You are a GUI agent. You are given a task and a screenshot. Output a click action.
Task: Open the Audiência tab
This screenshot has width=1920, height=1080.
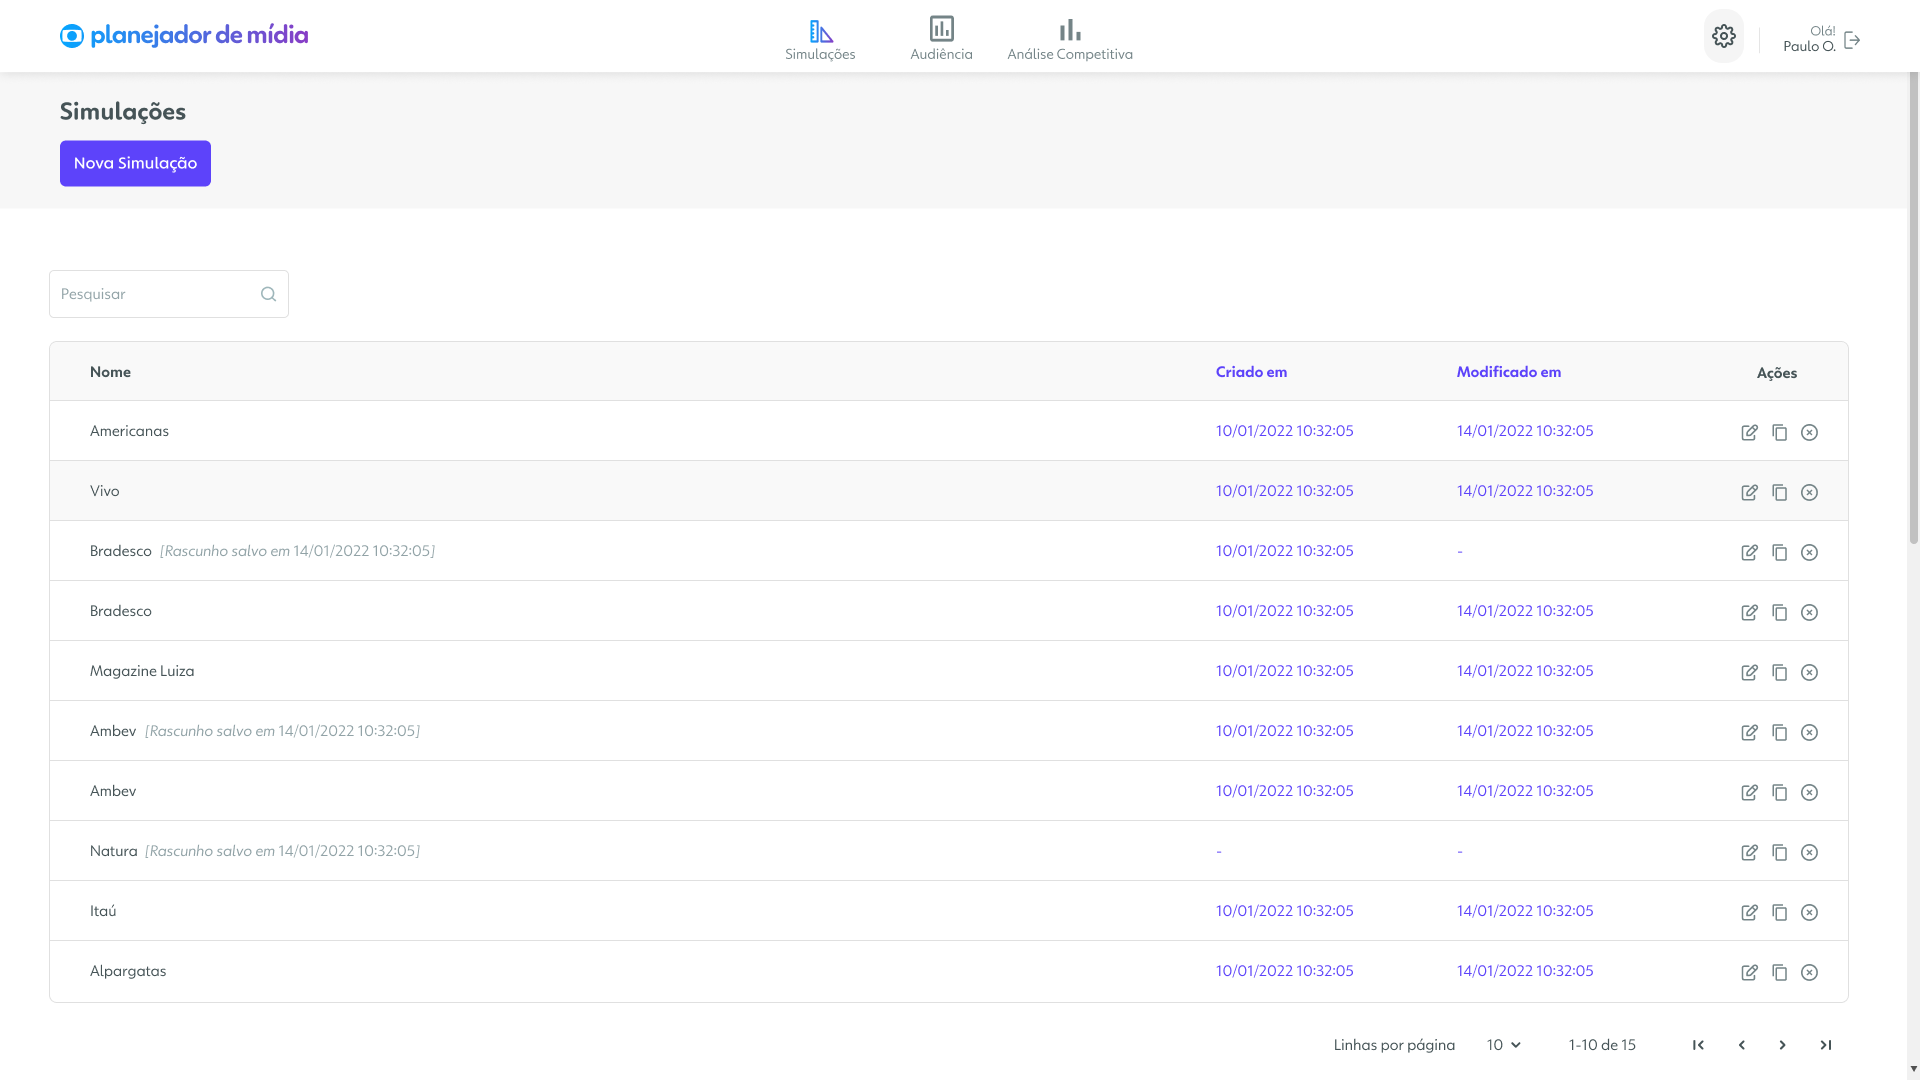pyautogui.click(x=941, y=39)
